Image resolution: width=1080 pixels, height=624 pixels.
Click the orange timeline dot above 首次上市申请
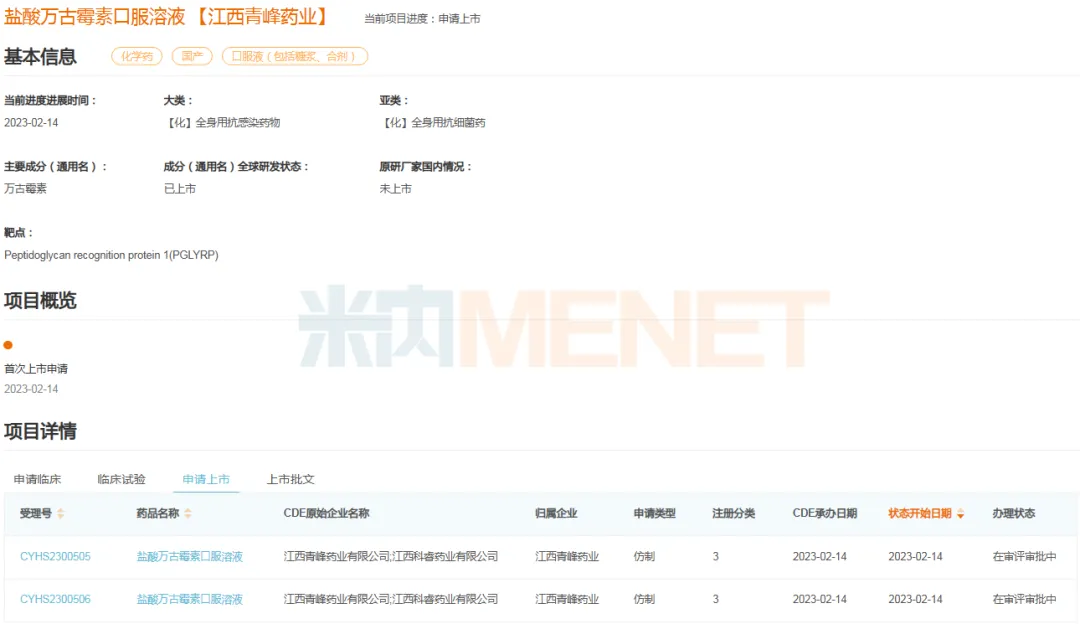click(8, 345)
